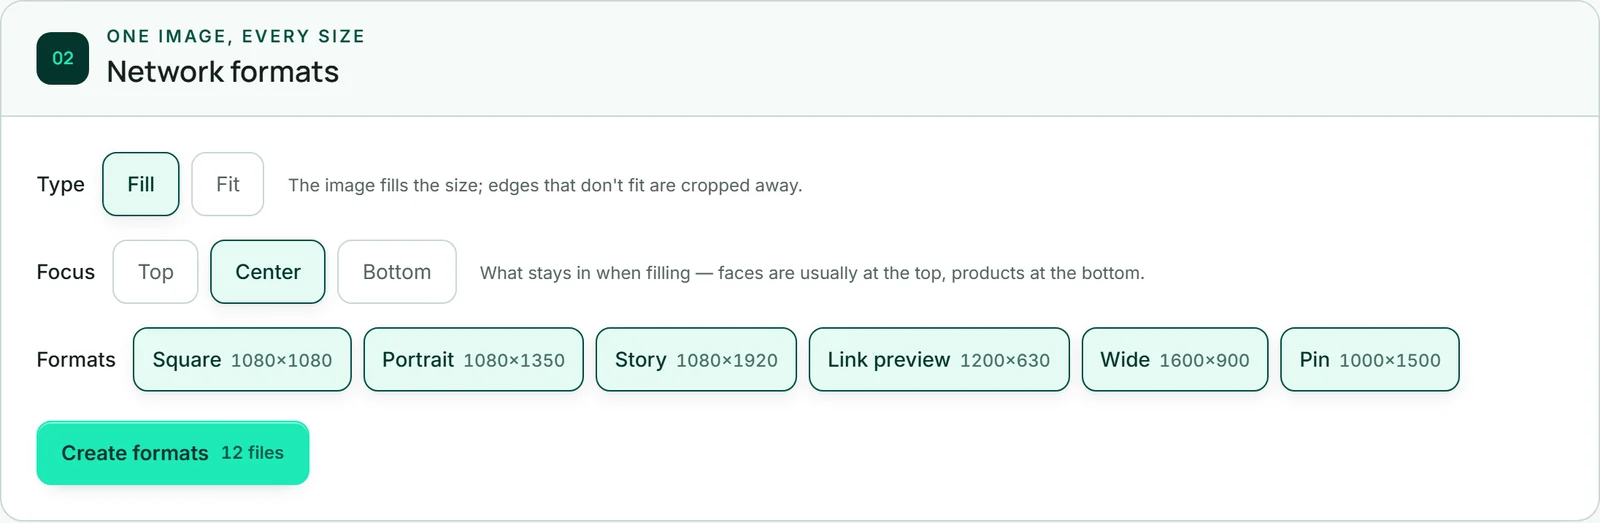Viewport: 1600px width, 523px height.
Task: Click the Formats row label
Action: (x=76, y=360)
